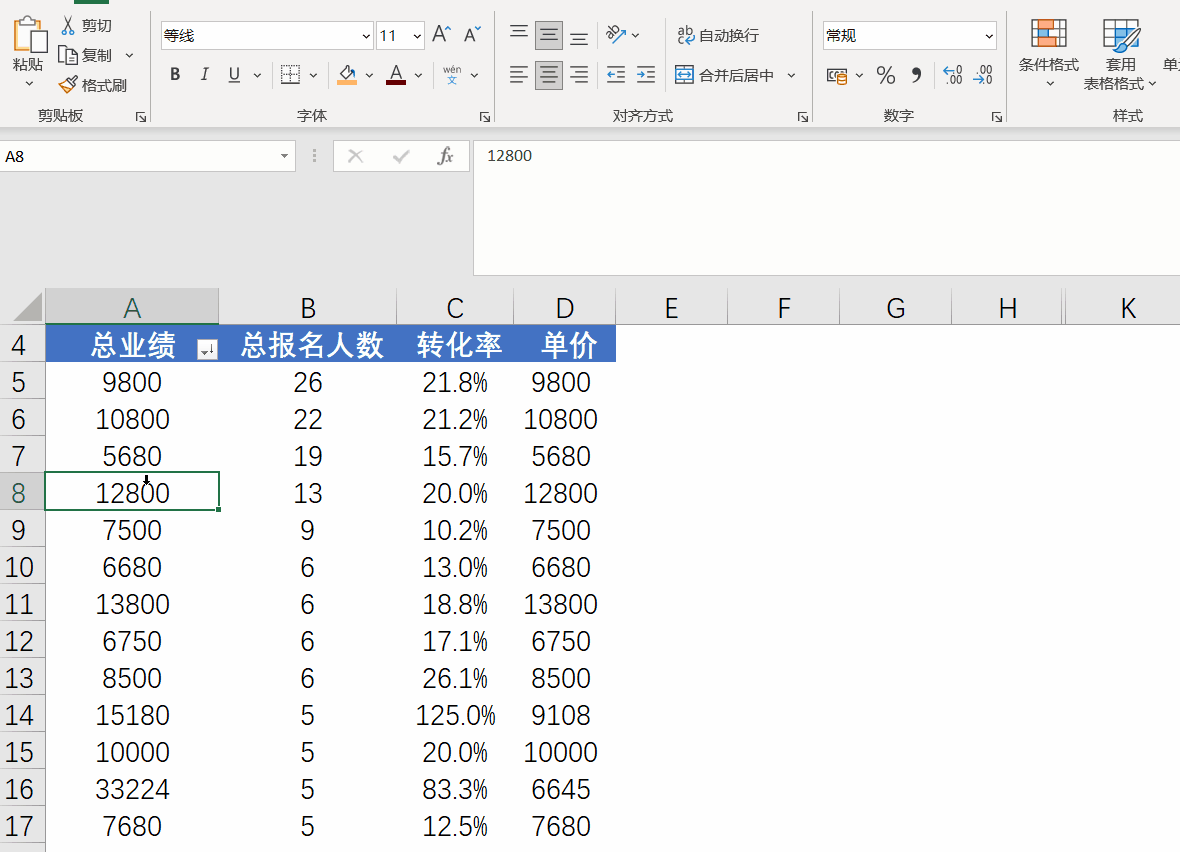Increase decimal places
This screenshot has height=852, width=1180.
pyautogui.click(x=953, y=75)
